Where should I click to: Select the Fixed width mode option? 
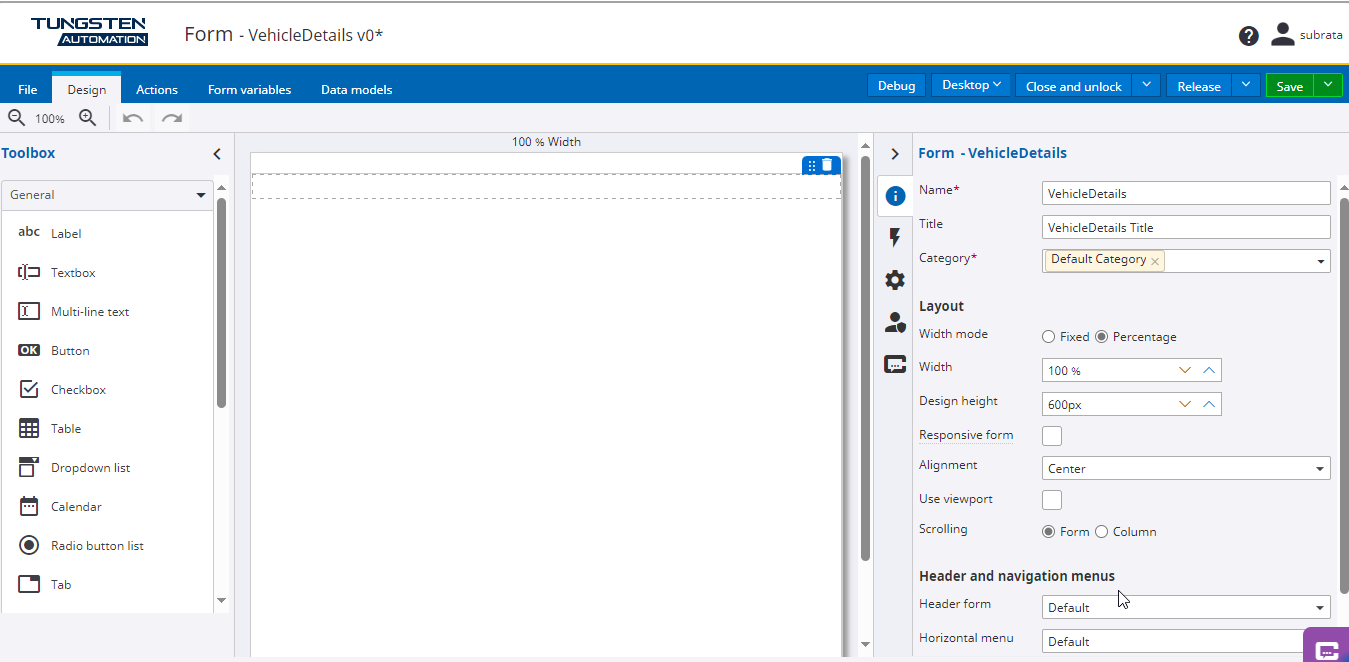1049,337
